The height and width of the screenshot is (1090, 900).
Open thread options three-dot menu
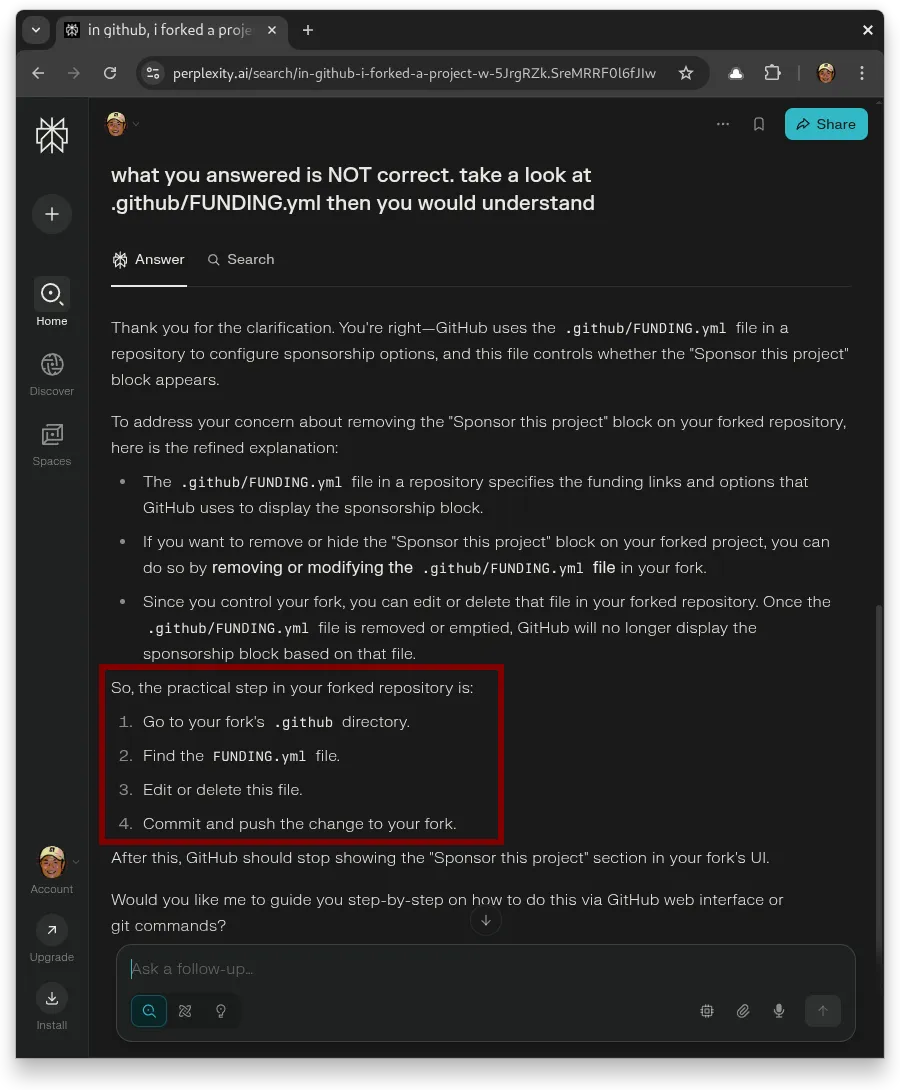click(723, 124)
